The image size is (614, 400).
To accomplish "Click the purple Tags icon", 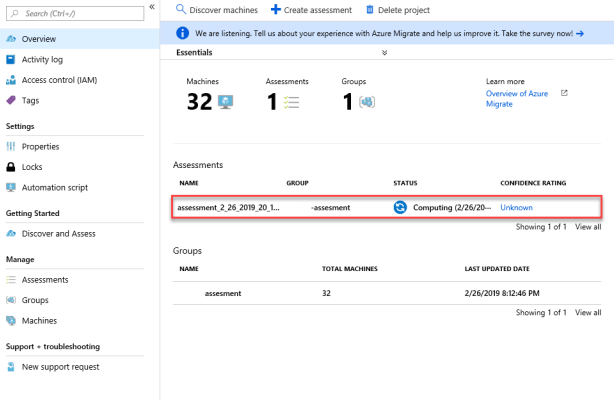I will pos(11,100).
